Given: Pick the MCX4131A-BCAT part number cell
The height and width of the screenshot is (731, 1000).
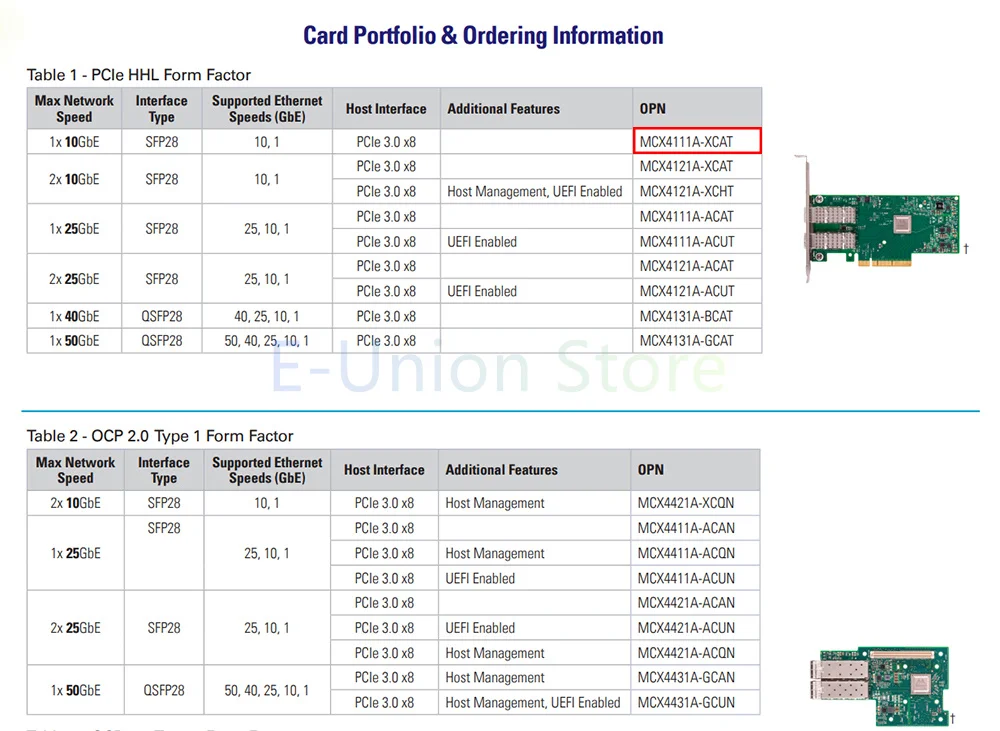Looking at the screenshot, I should click(x=686, y=316).
